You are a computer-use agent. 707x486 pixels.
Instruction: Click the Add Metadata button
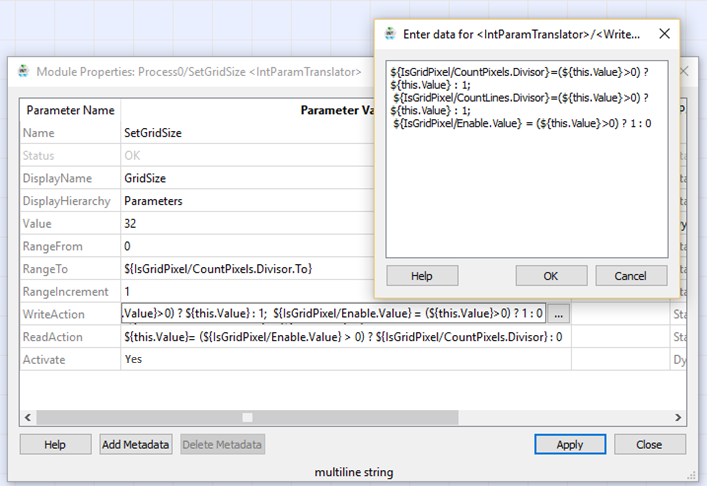(136, 444)
